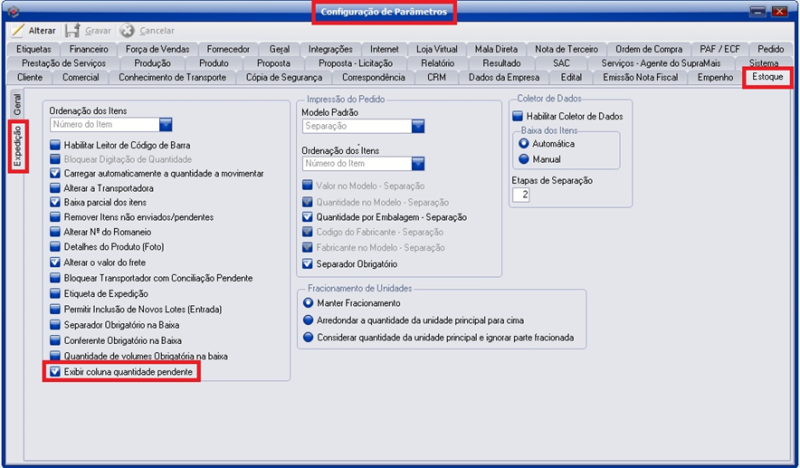Viewport: 800px width, 468px height.
Task: Click the Etapas de Separação field
Action: pos(520,195)
